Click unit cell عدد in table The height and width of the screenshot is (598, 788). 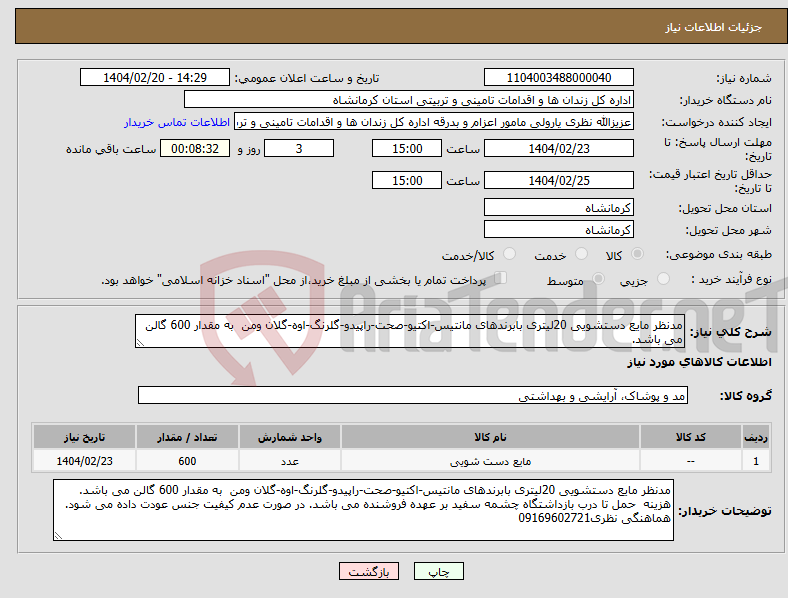click(x=290, y=461)
